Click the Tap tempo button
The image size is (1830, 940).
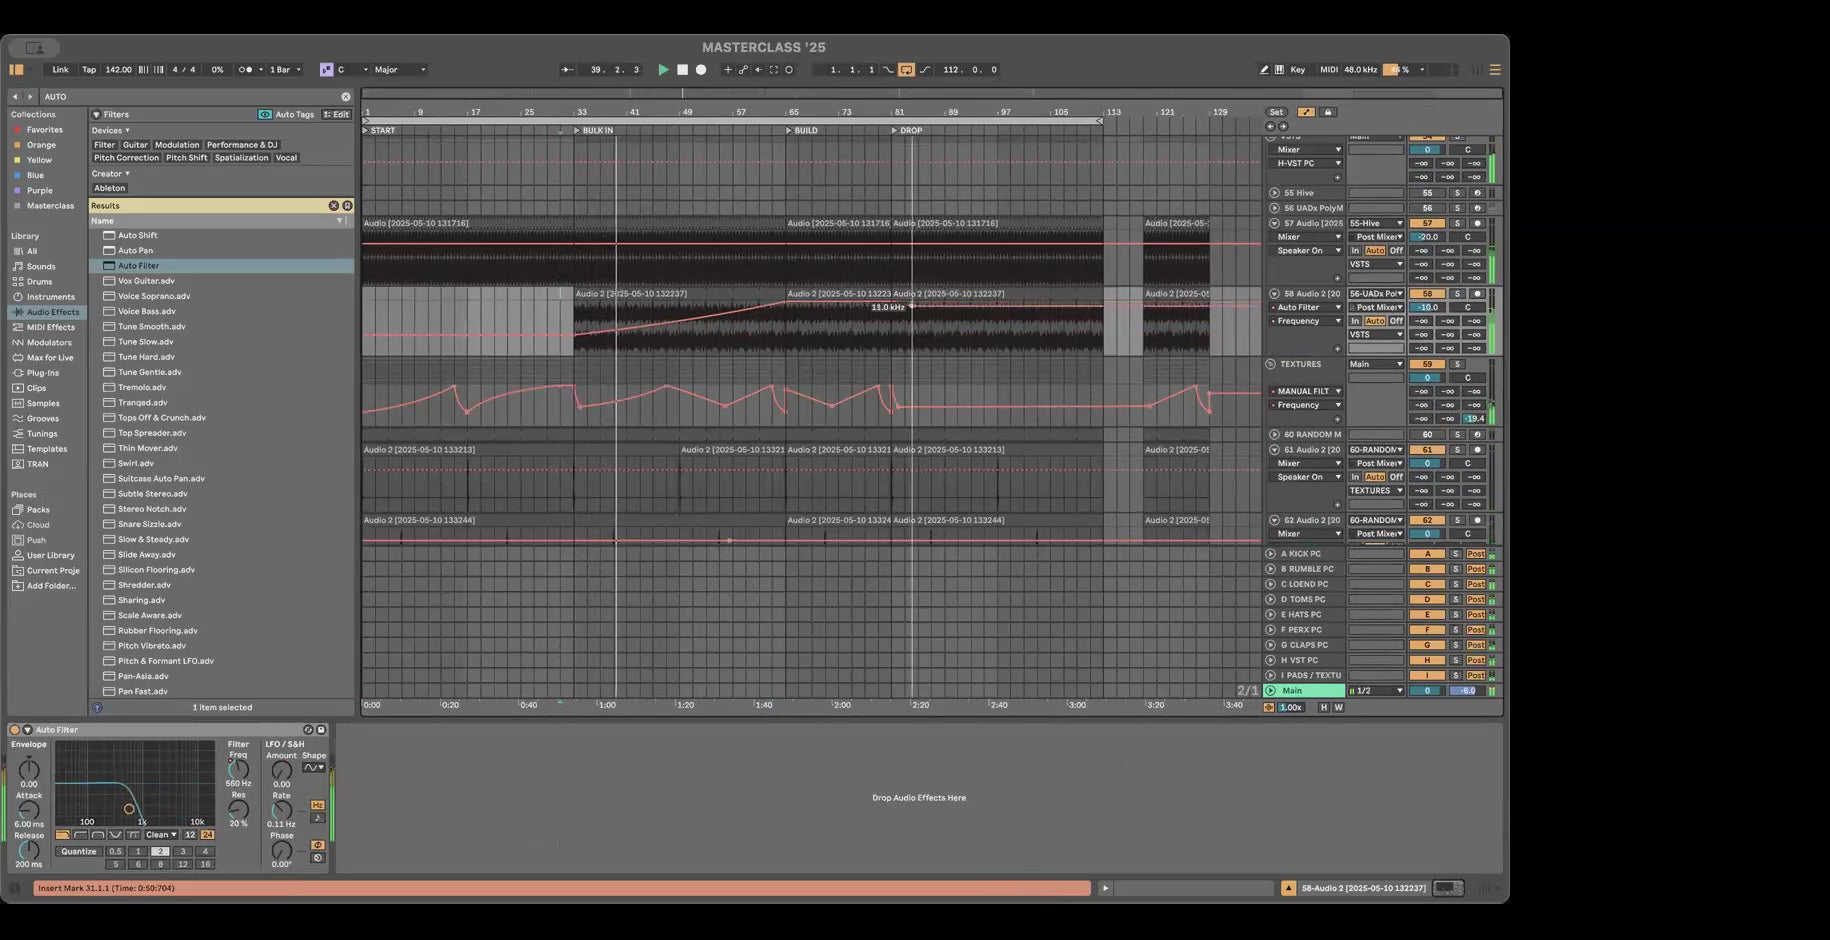[x=89, y=70]
